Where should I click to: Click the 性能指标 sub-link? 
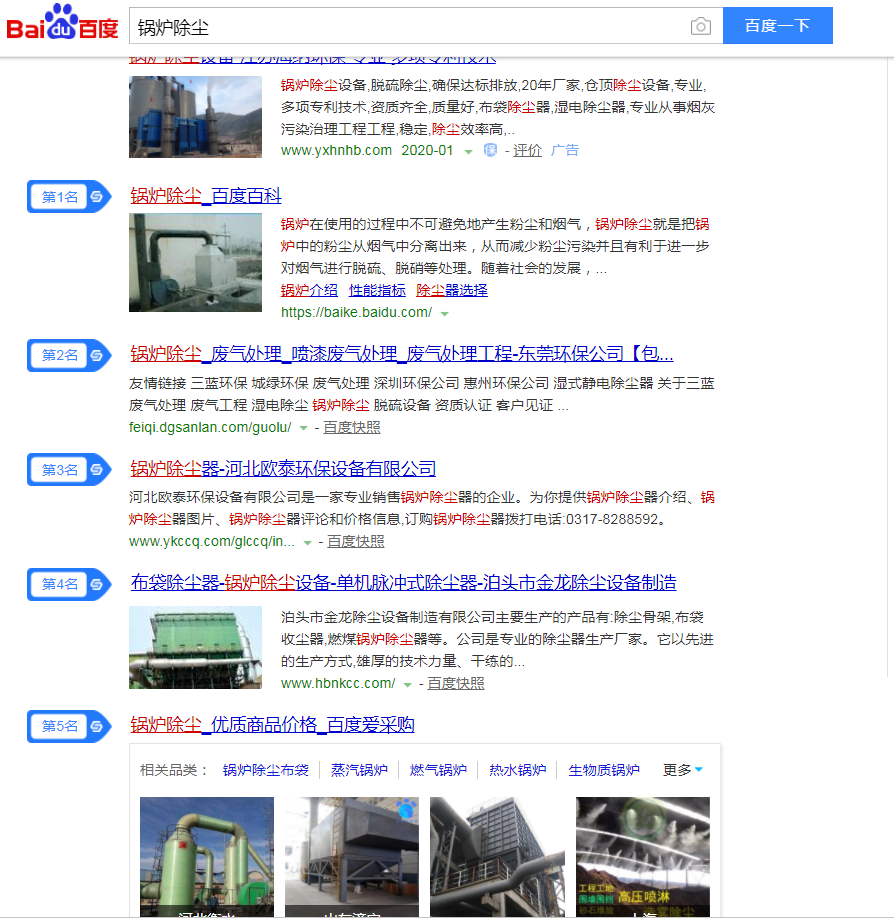click(x=377, y=290)
